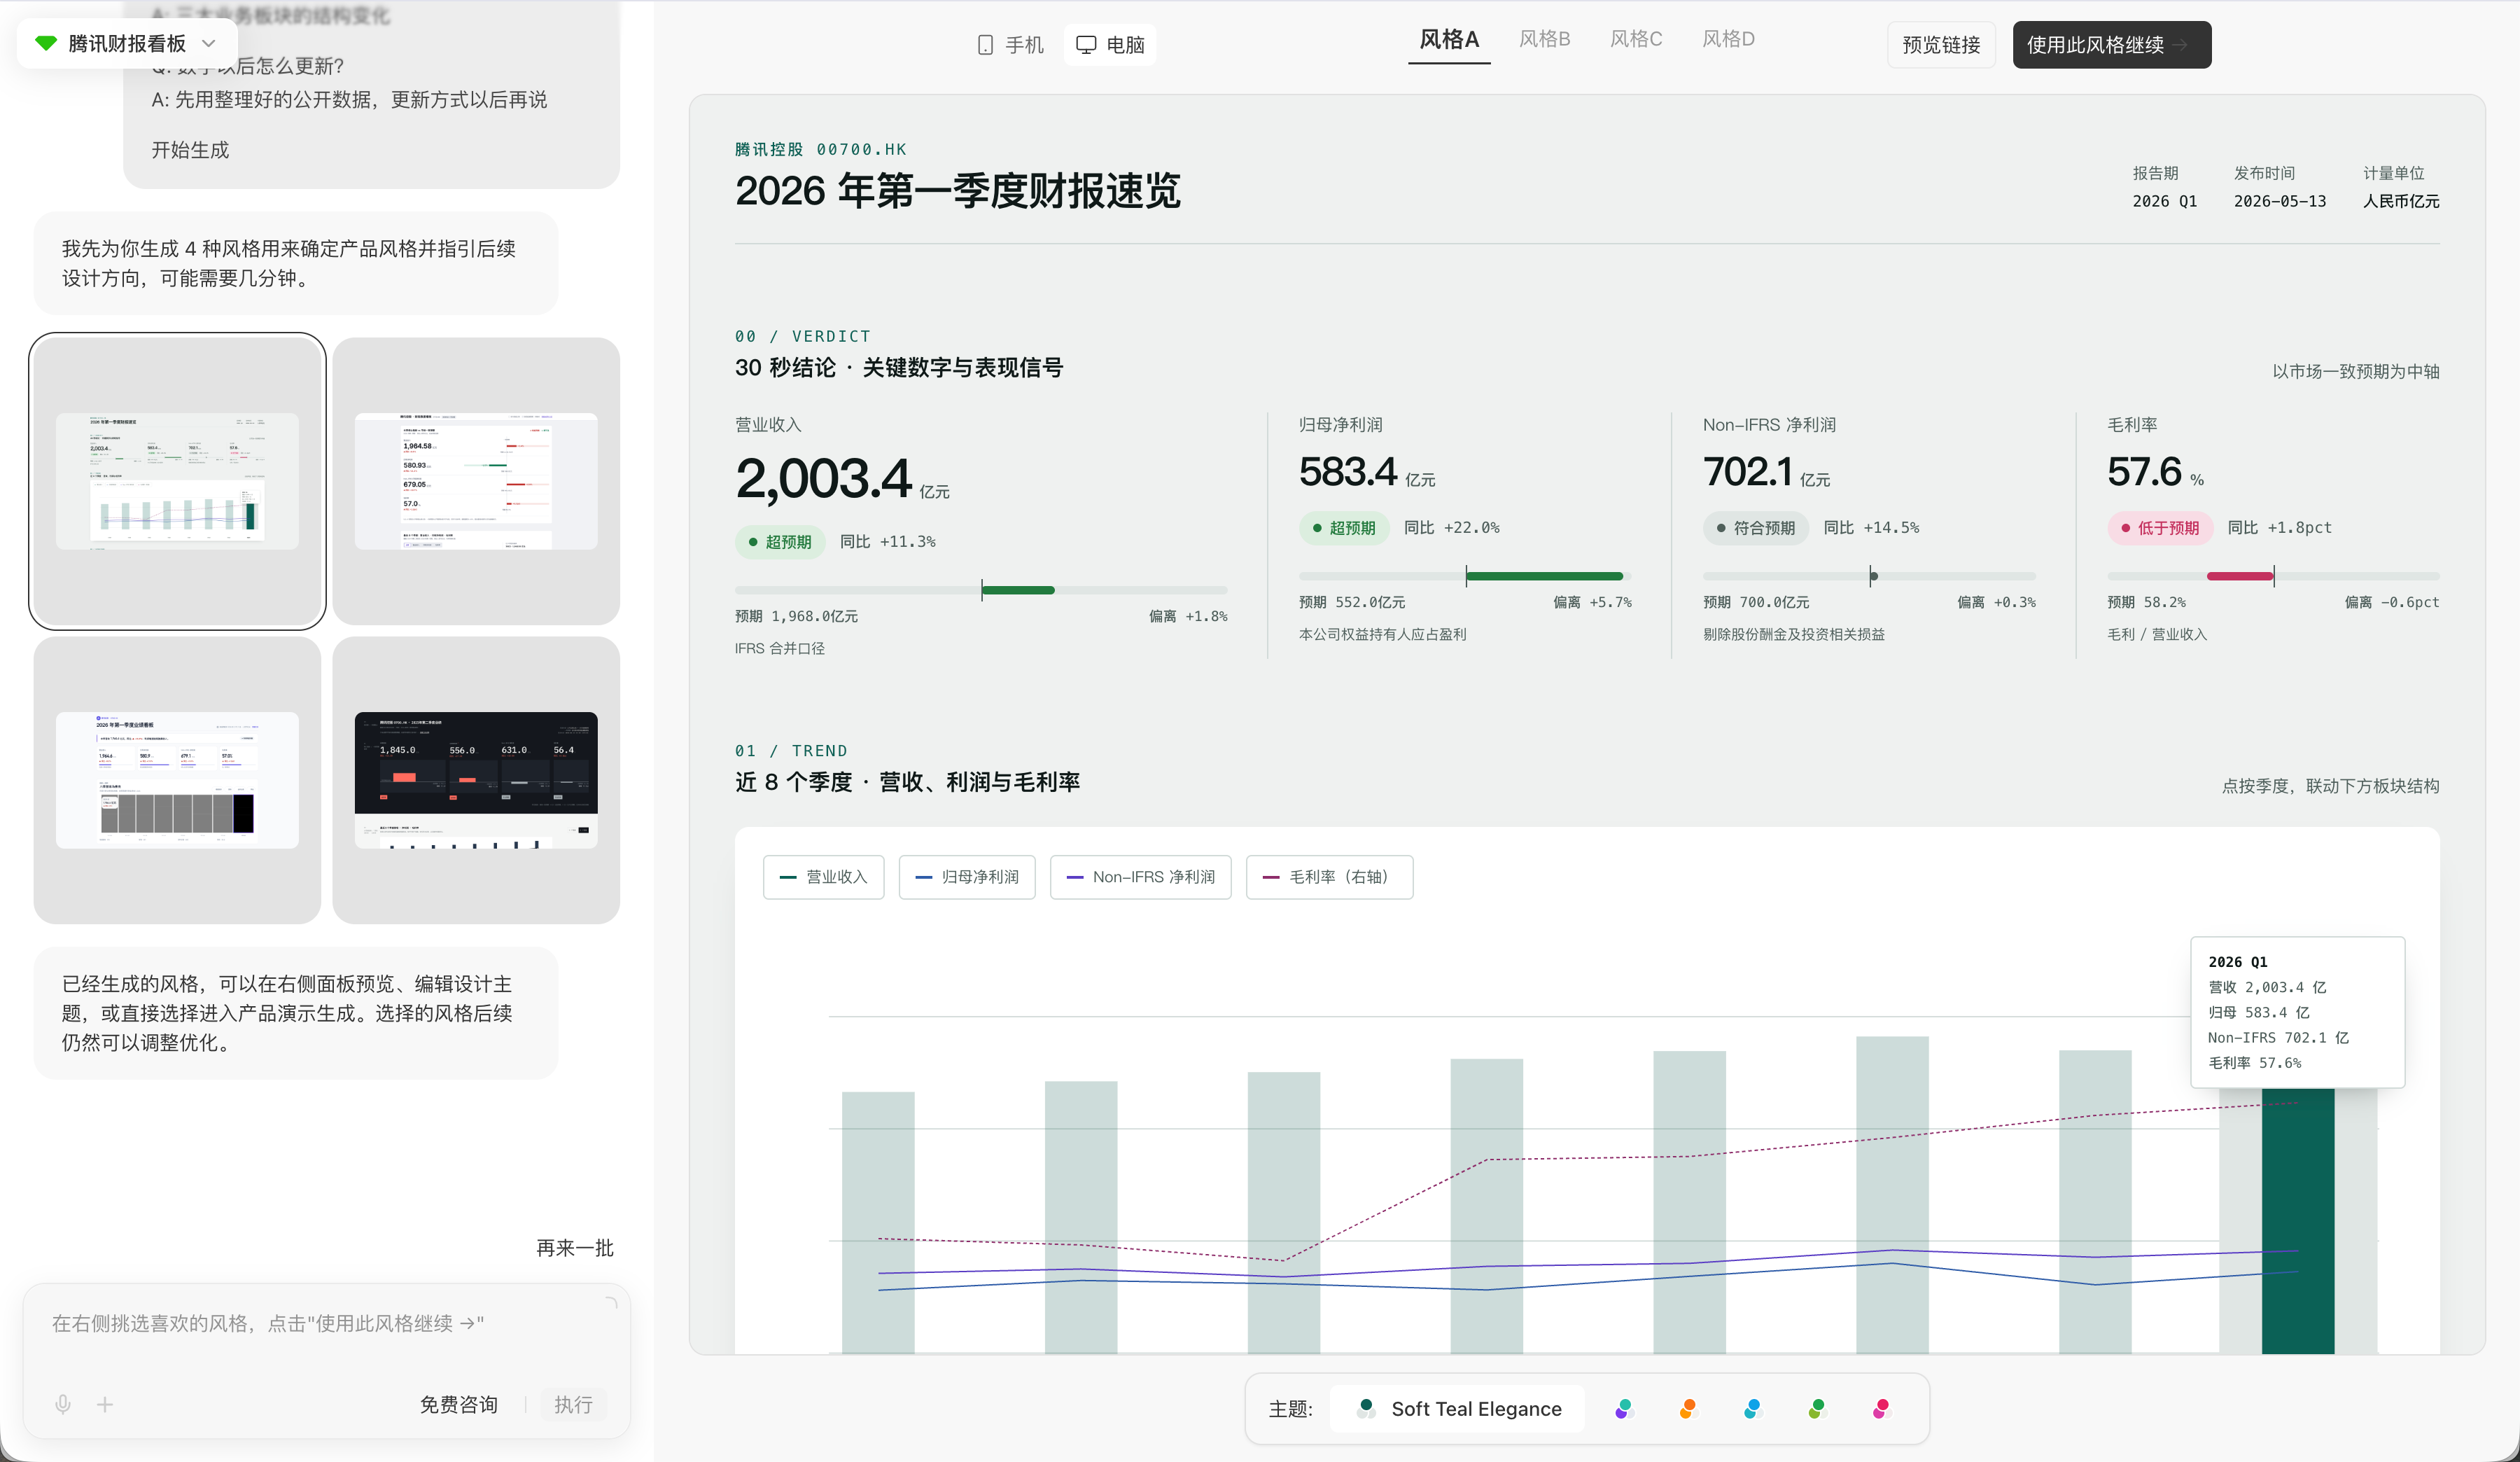Click the 超预期 badge under 营业收入
2520x1462 pixels.
tap(780, 542)
